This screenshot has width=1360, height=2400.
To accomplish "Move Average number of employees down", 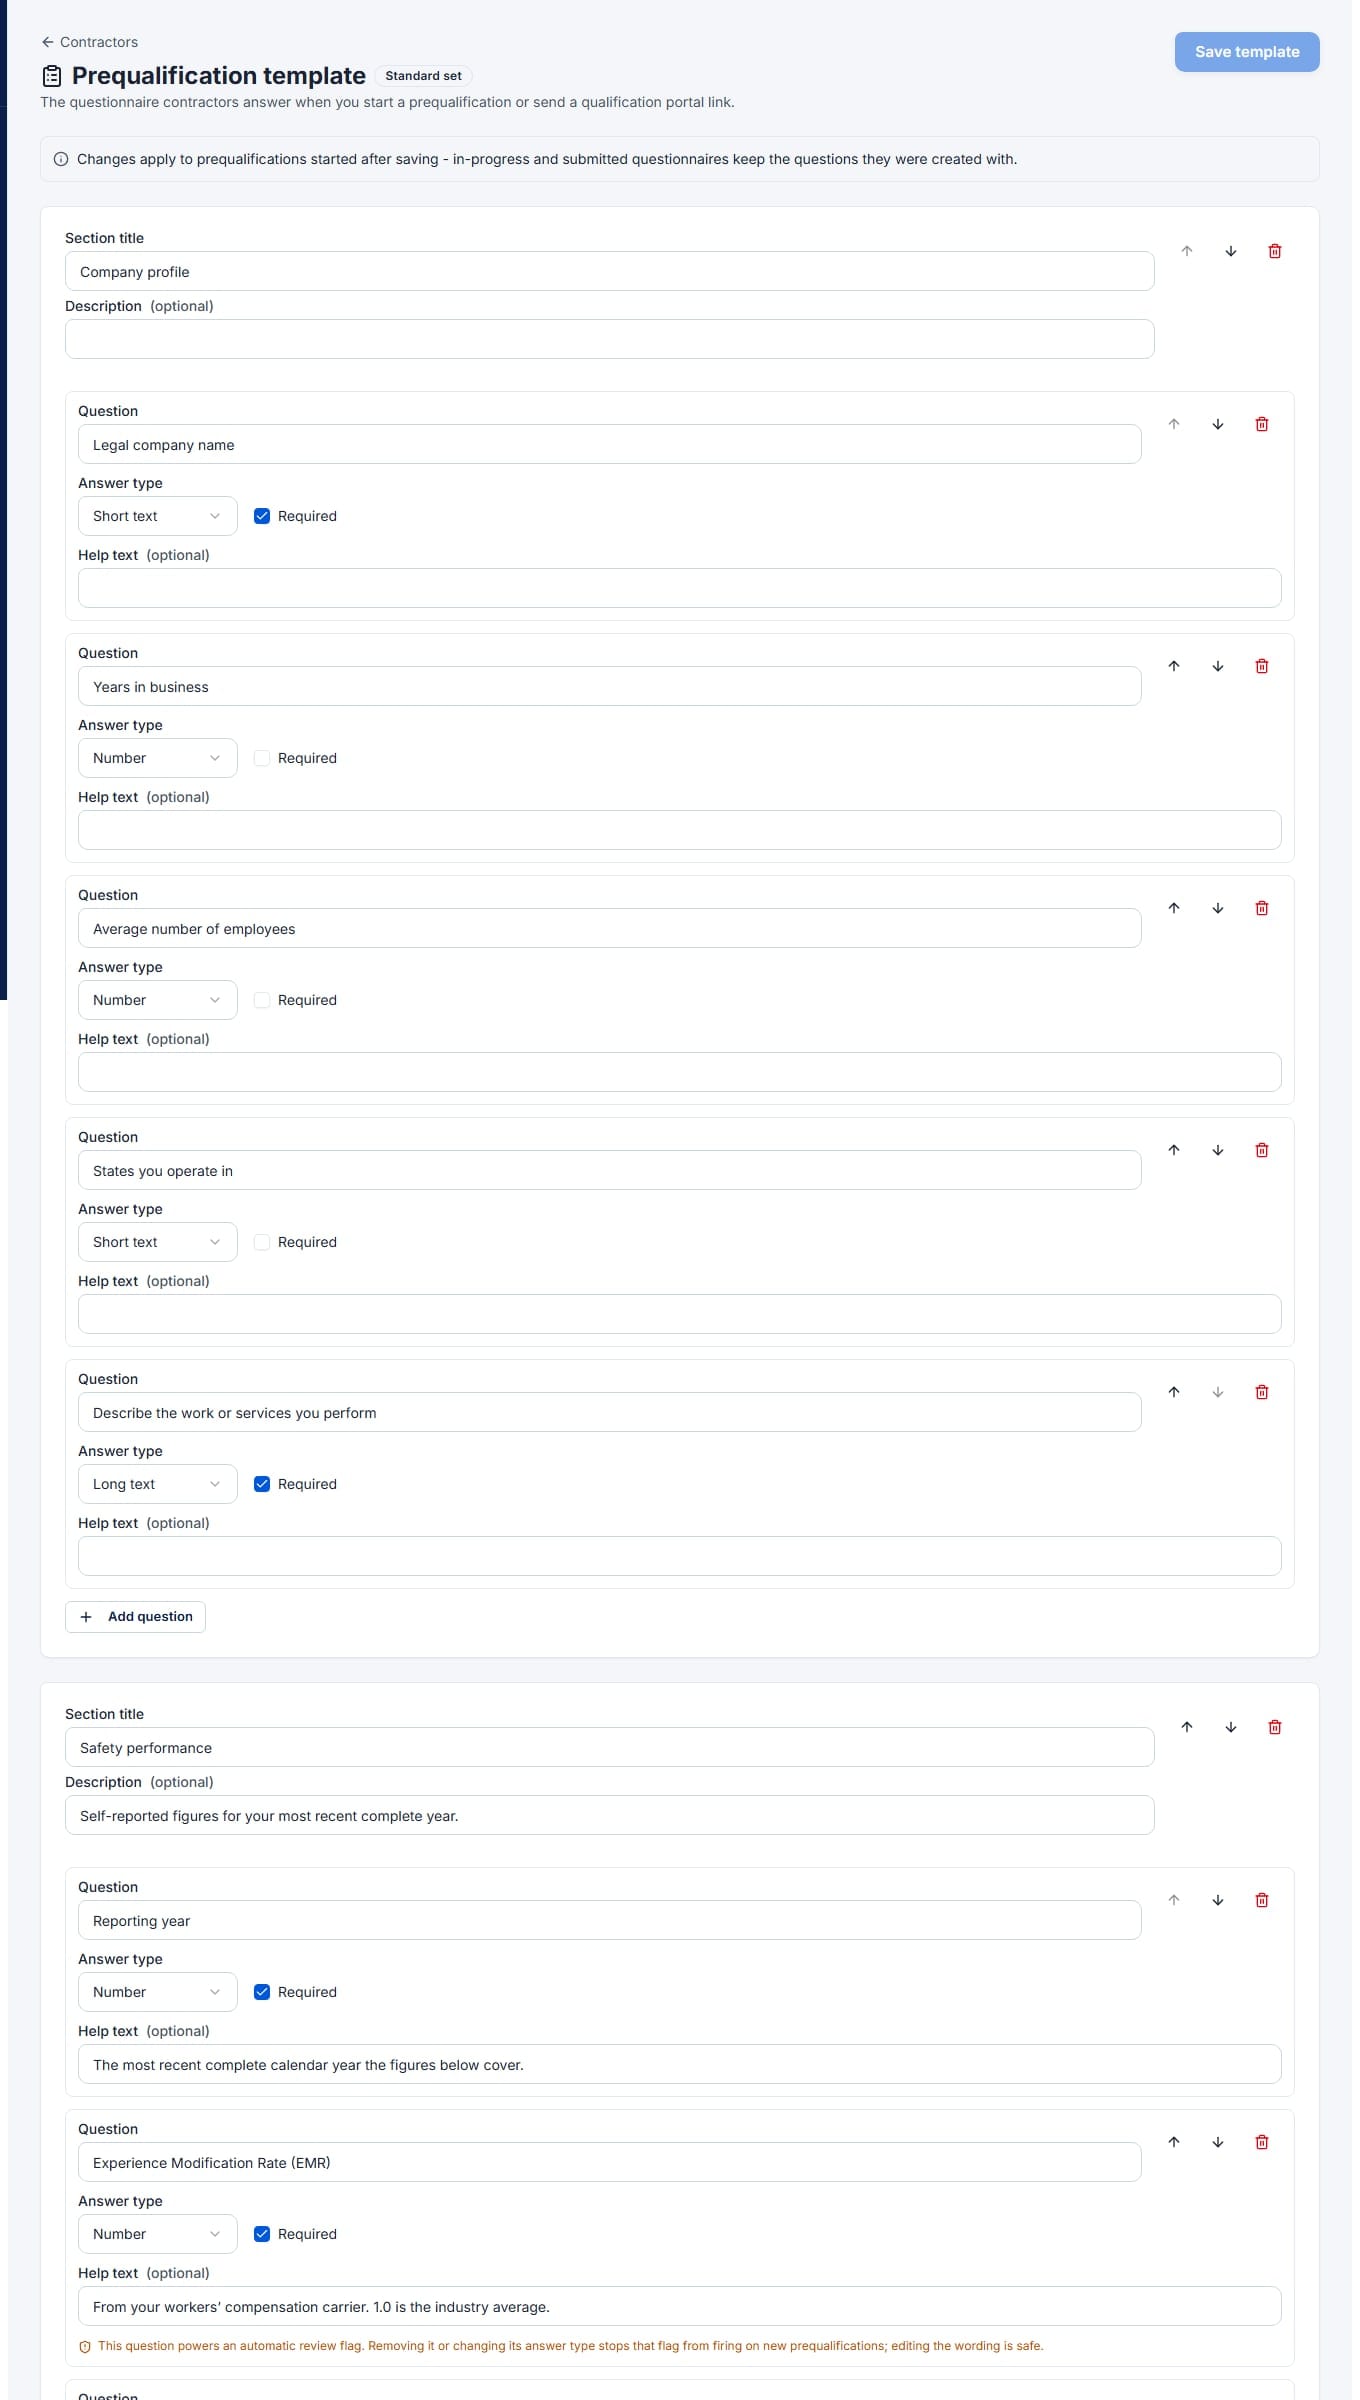I will coord(1218,908).
